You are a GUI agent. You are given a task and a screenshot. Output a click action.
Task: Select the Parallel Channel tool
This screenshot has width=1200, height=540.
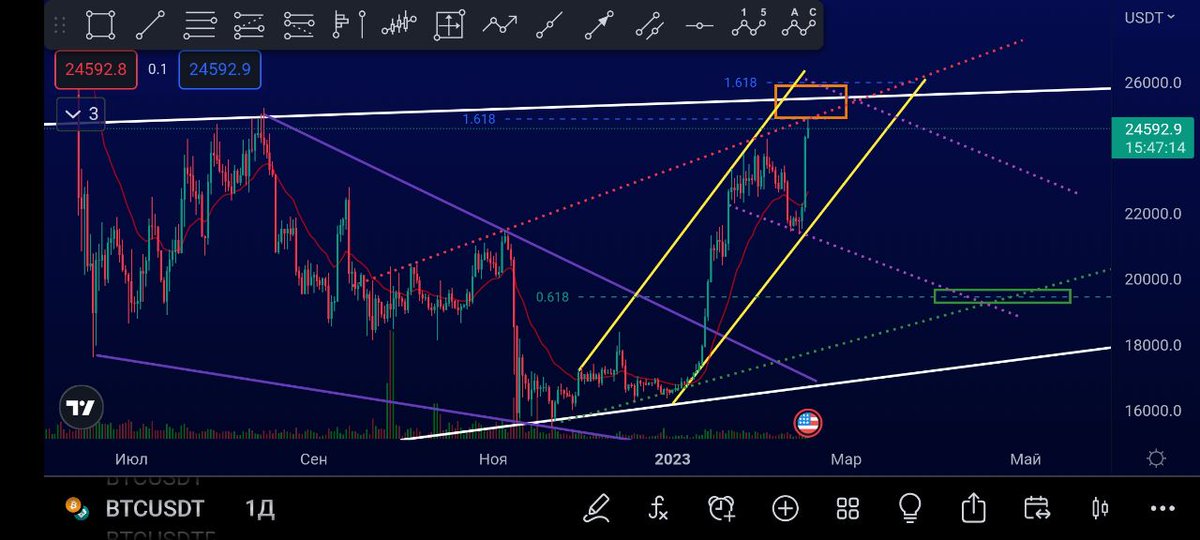tap(650, 24)
